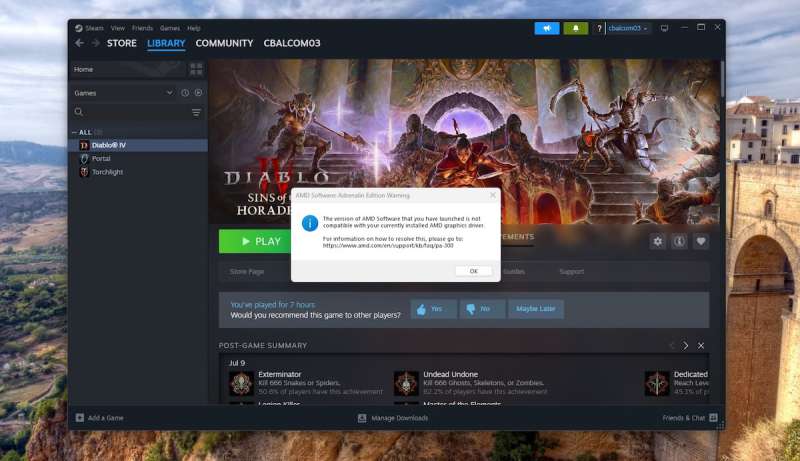The height and width of the screenshot is (461, 800).
Task: Close the AMD Software warning dialog
Action: (x=492, y=195)
